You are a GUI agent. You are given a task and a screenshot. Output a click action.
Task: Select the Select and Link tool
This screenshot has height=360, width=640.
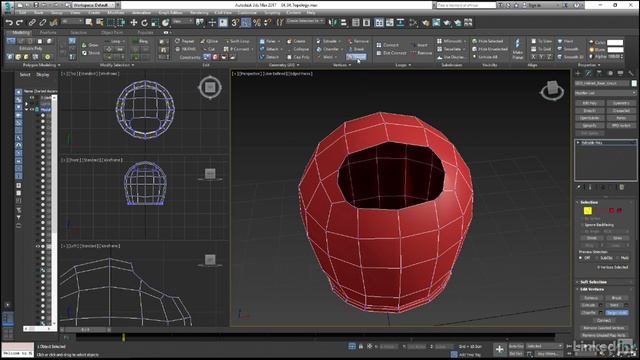[x=32, y=23]
